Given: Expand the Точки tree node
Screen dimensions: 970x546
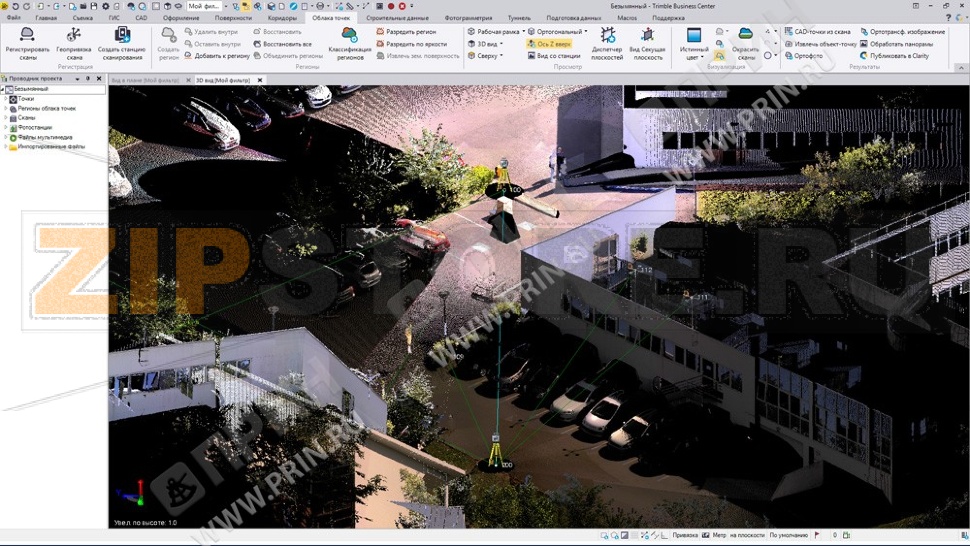Looking at the screenshot, I should (6, 99).
